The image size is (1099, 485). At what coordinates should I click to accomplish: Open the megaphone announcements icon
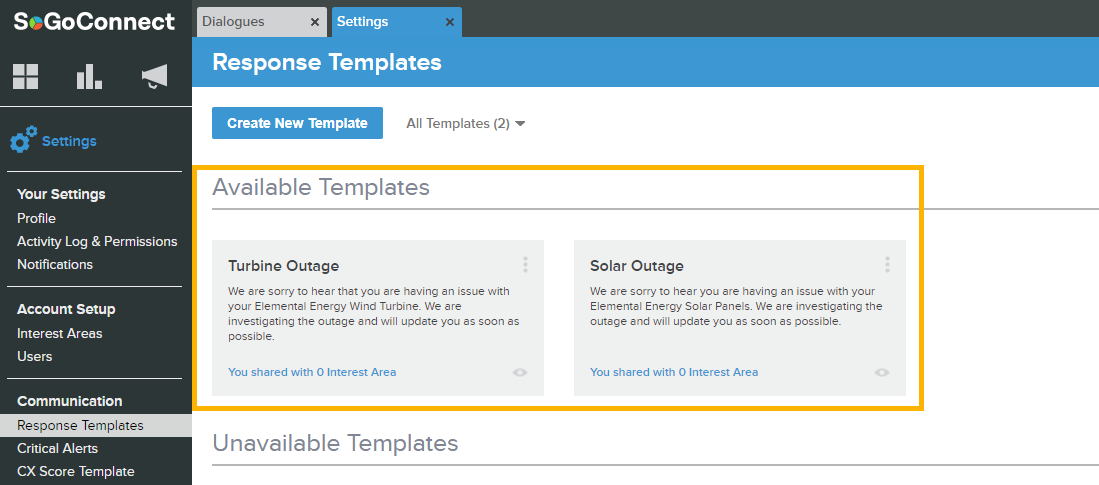pyautogui.click(x=154, y=76)
